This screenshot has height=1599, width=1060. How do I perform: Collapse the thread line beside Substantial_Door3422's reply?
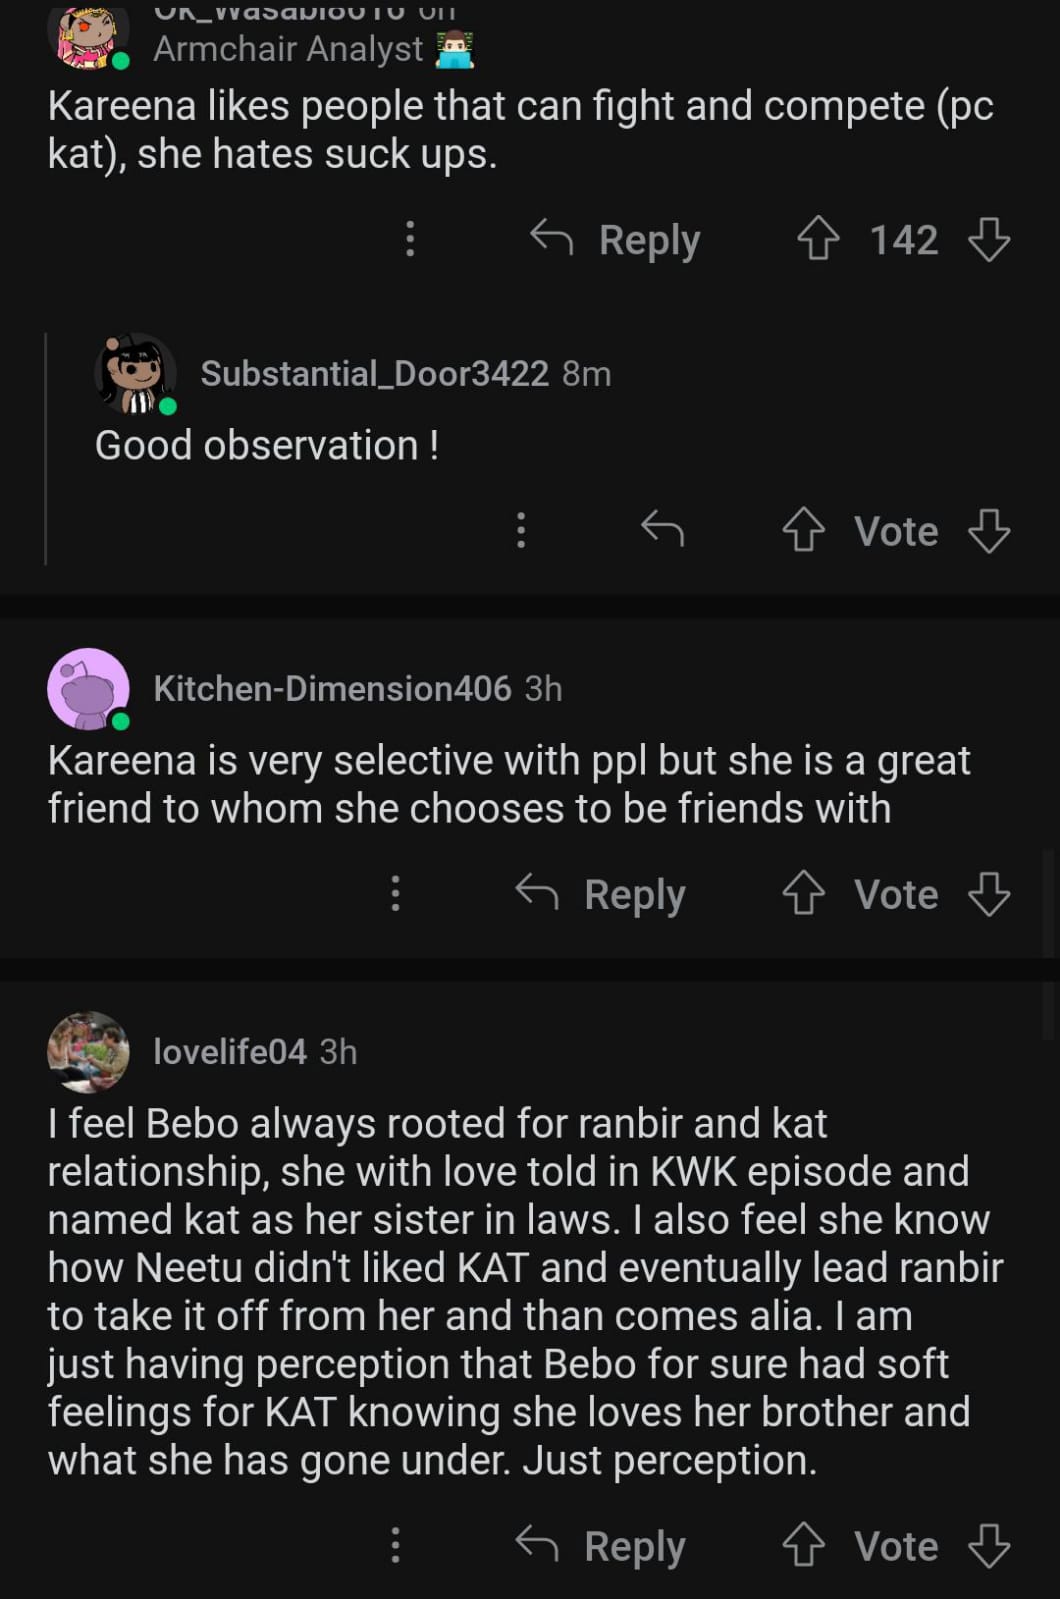tap(46, 450)
